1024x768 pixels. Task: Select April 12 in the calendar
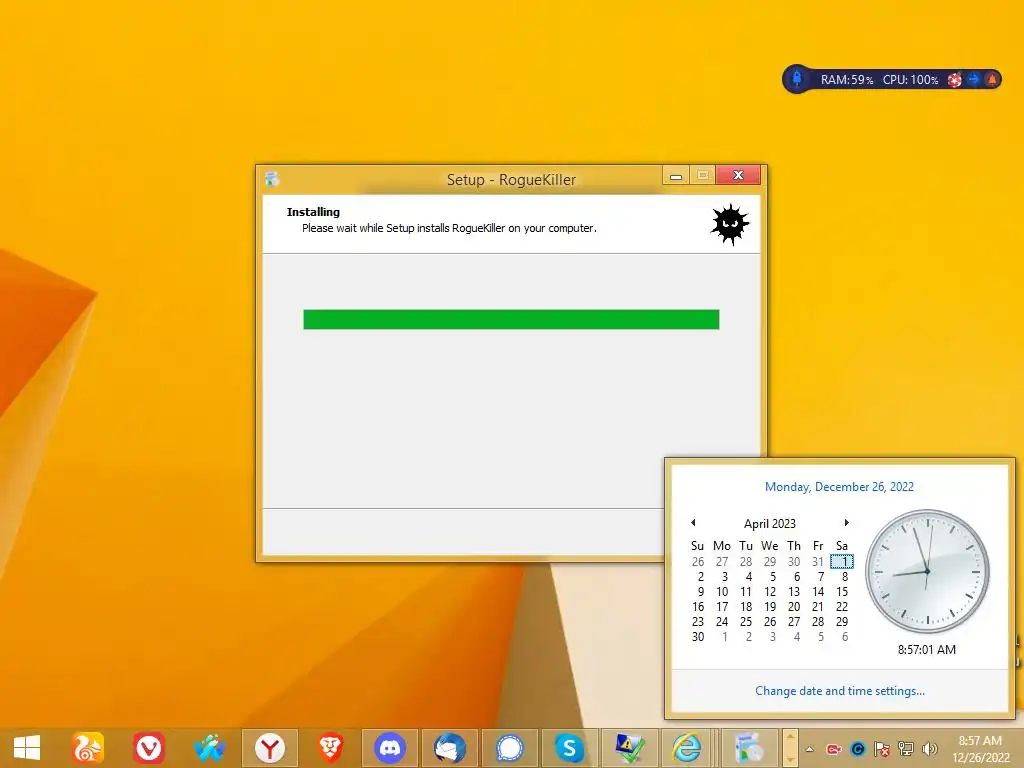click(770, 592)
